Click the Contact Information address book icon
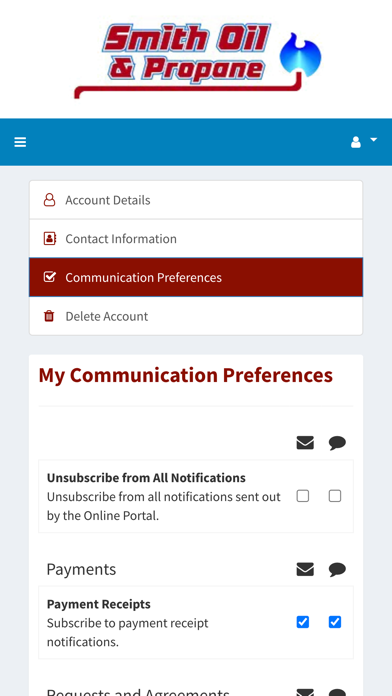Screen dimensions: 392x696 (49, 238)
